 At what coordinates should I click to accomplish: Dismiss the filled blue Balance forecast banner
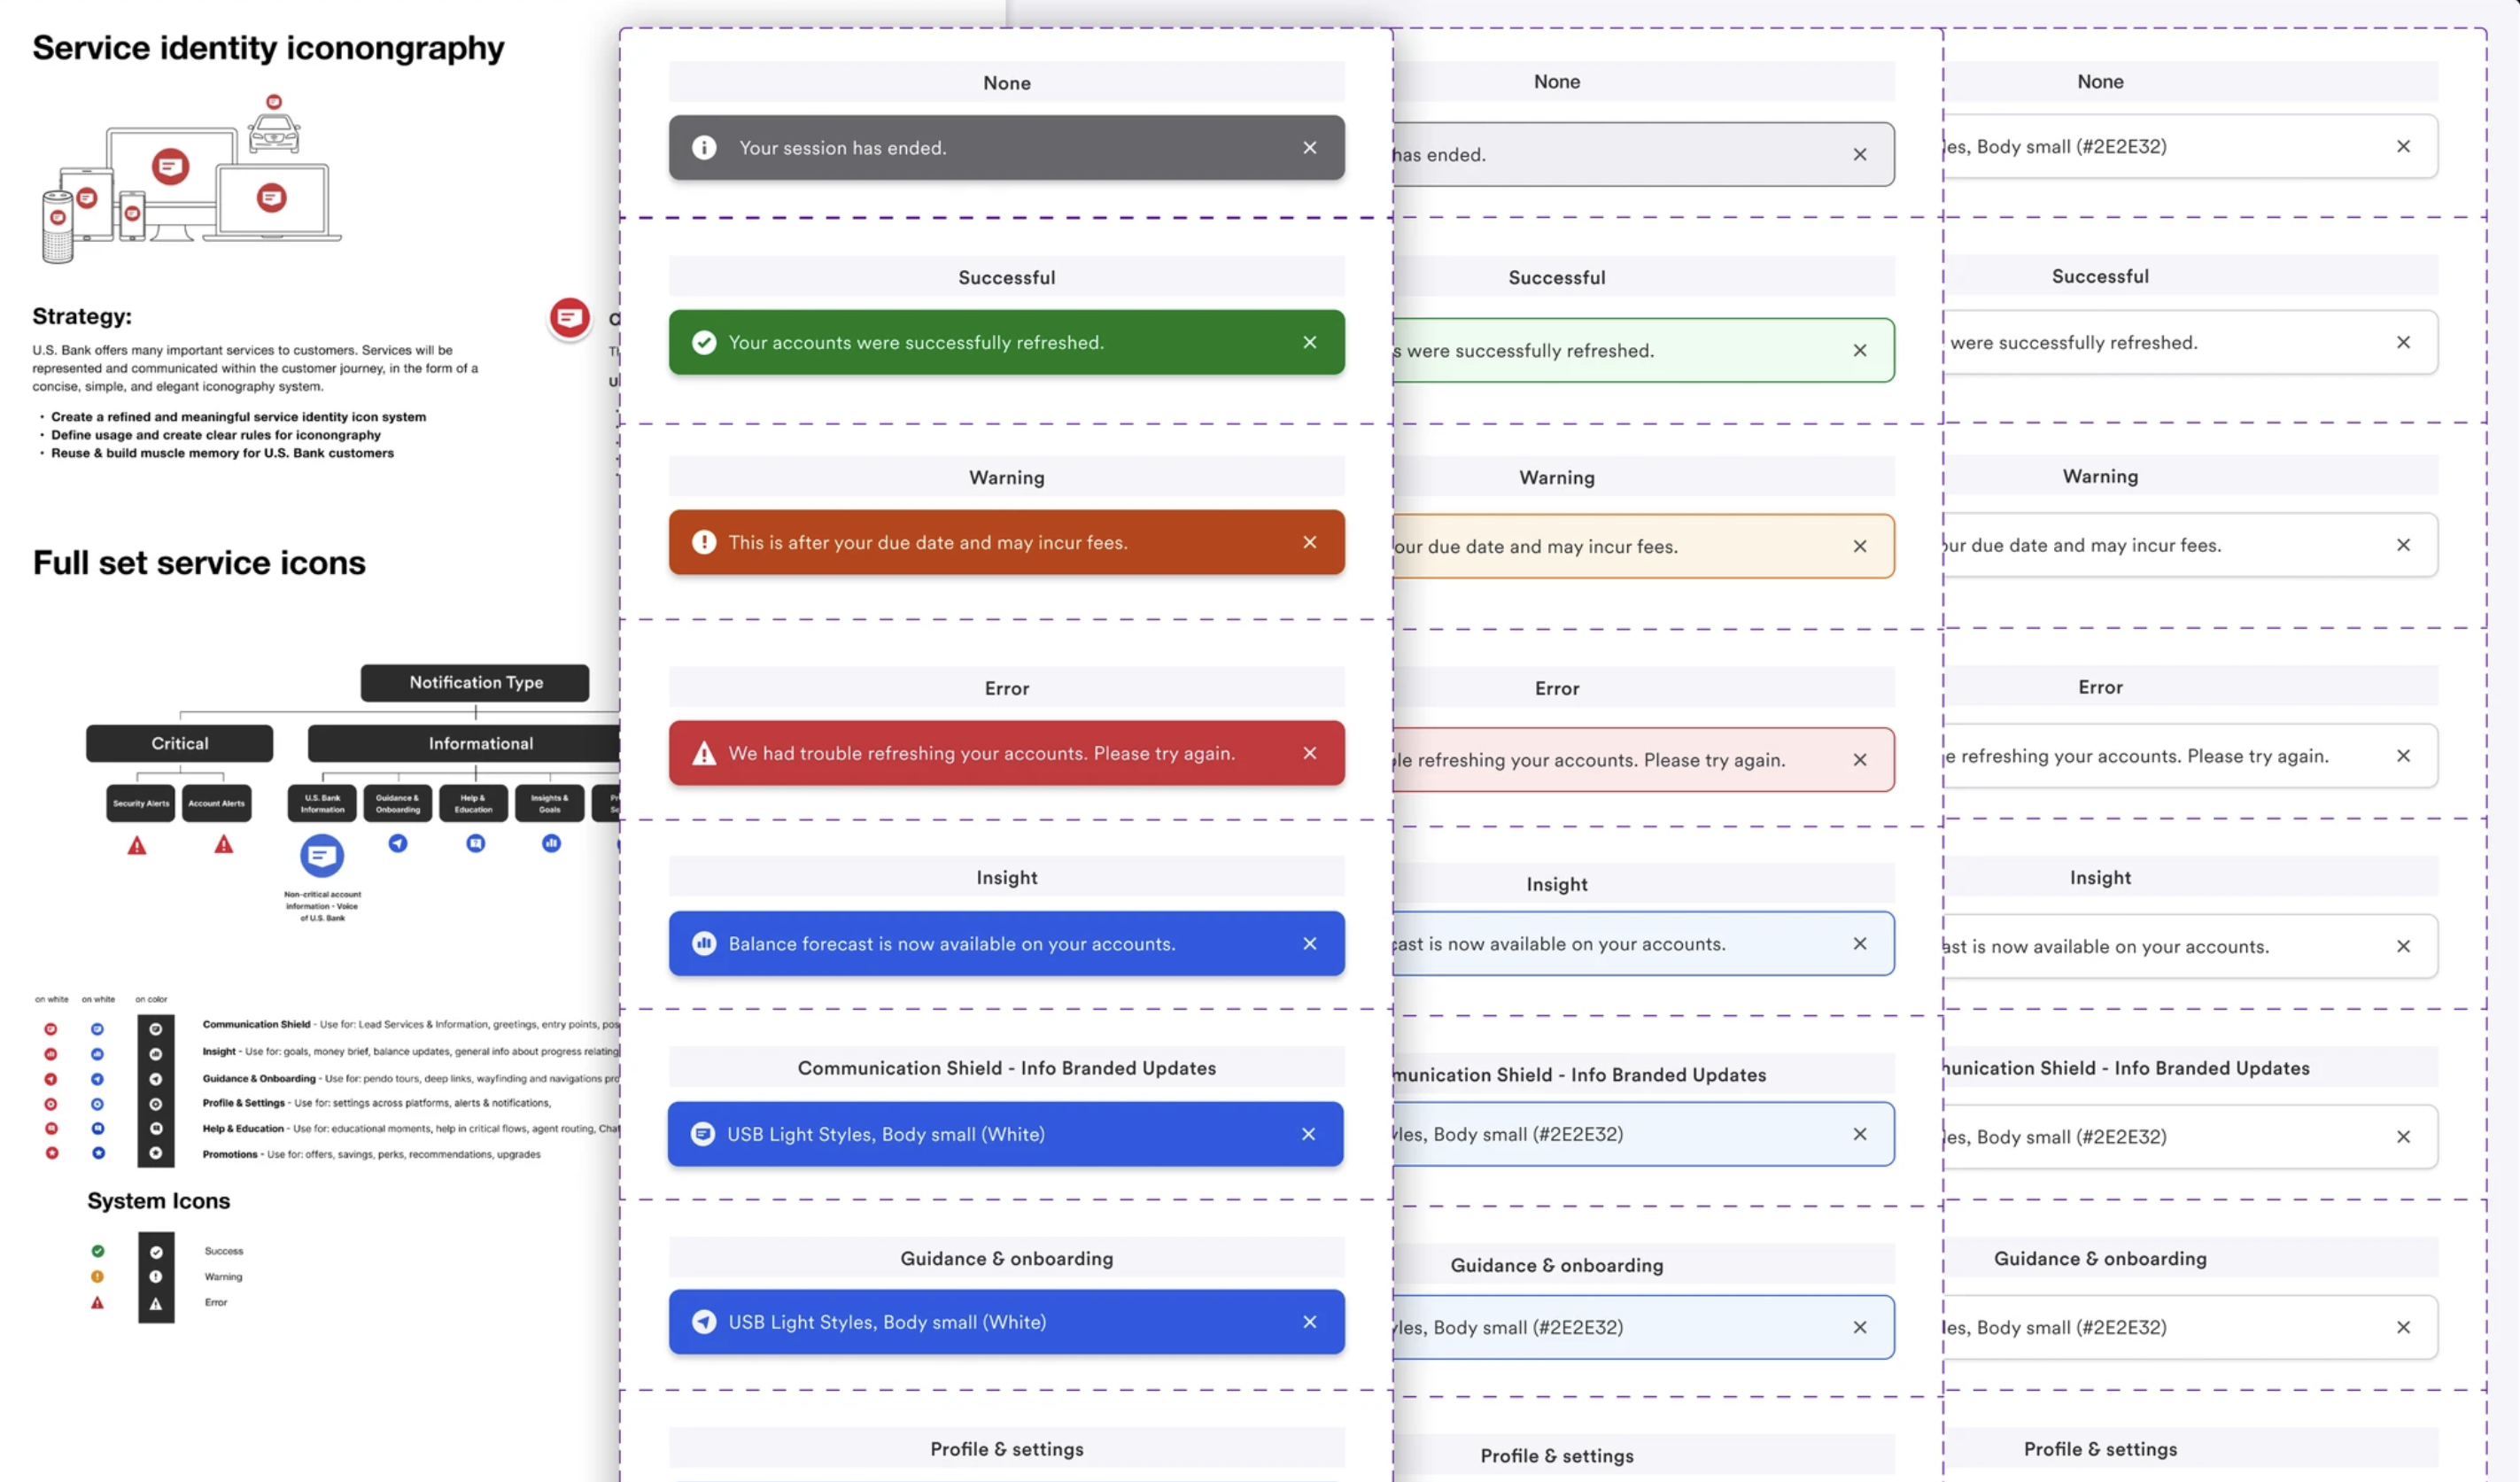click(x=1309, y=944)
